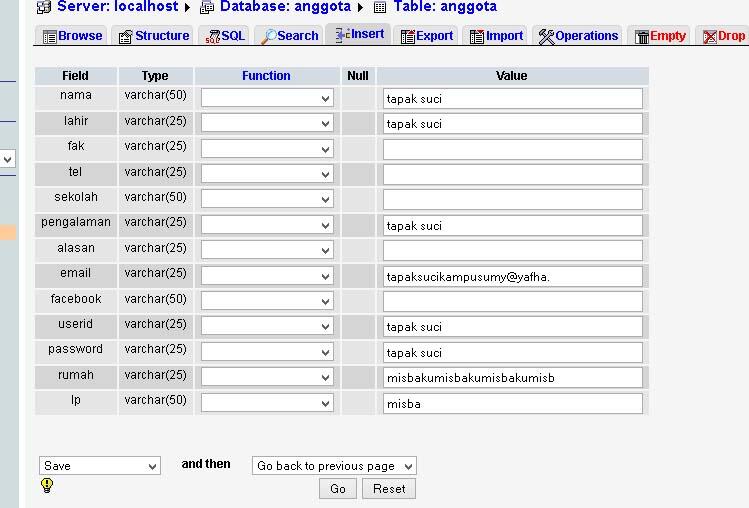Image resolution: width=749 pixels, height=508 pixels.
Task: Open the Function dropdown for password
Action: 267,352
